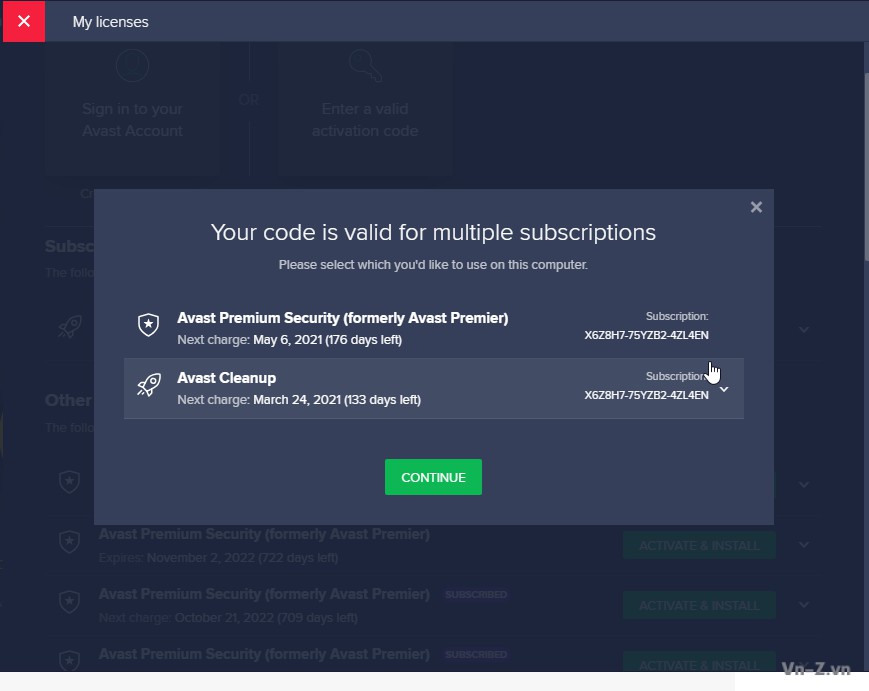Expand the chevron on the October 21, 2022 license row
Viewport: 869px width, 691px height.
(804, 604)
